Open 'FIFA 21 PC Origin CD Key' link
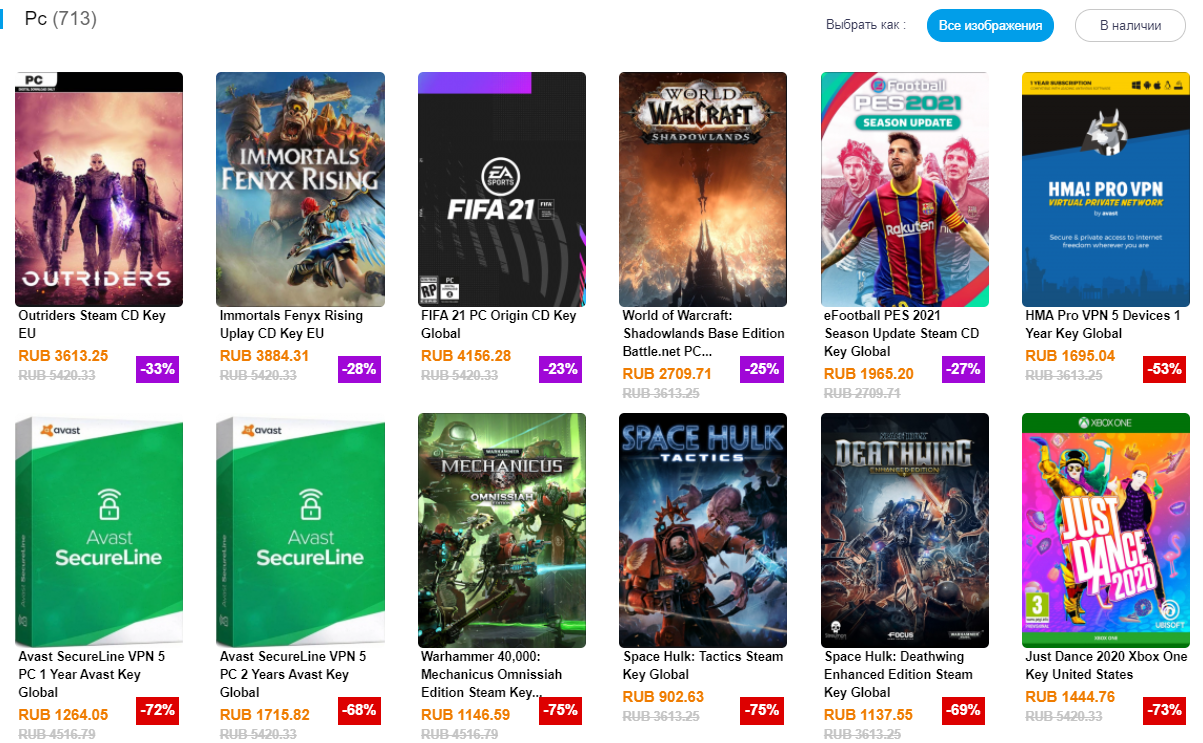Screen dimensions: 1203x743 (498, 324)
